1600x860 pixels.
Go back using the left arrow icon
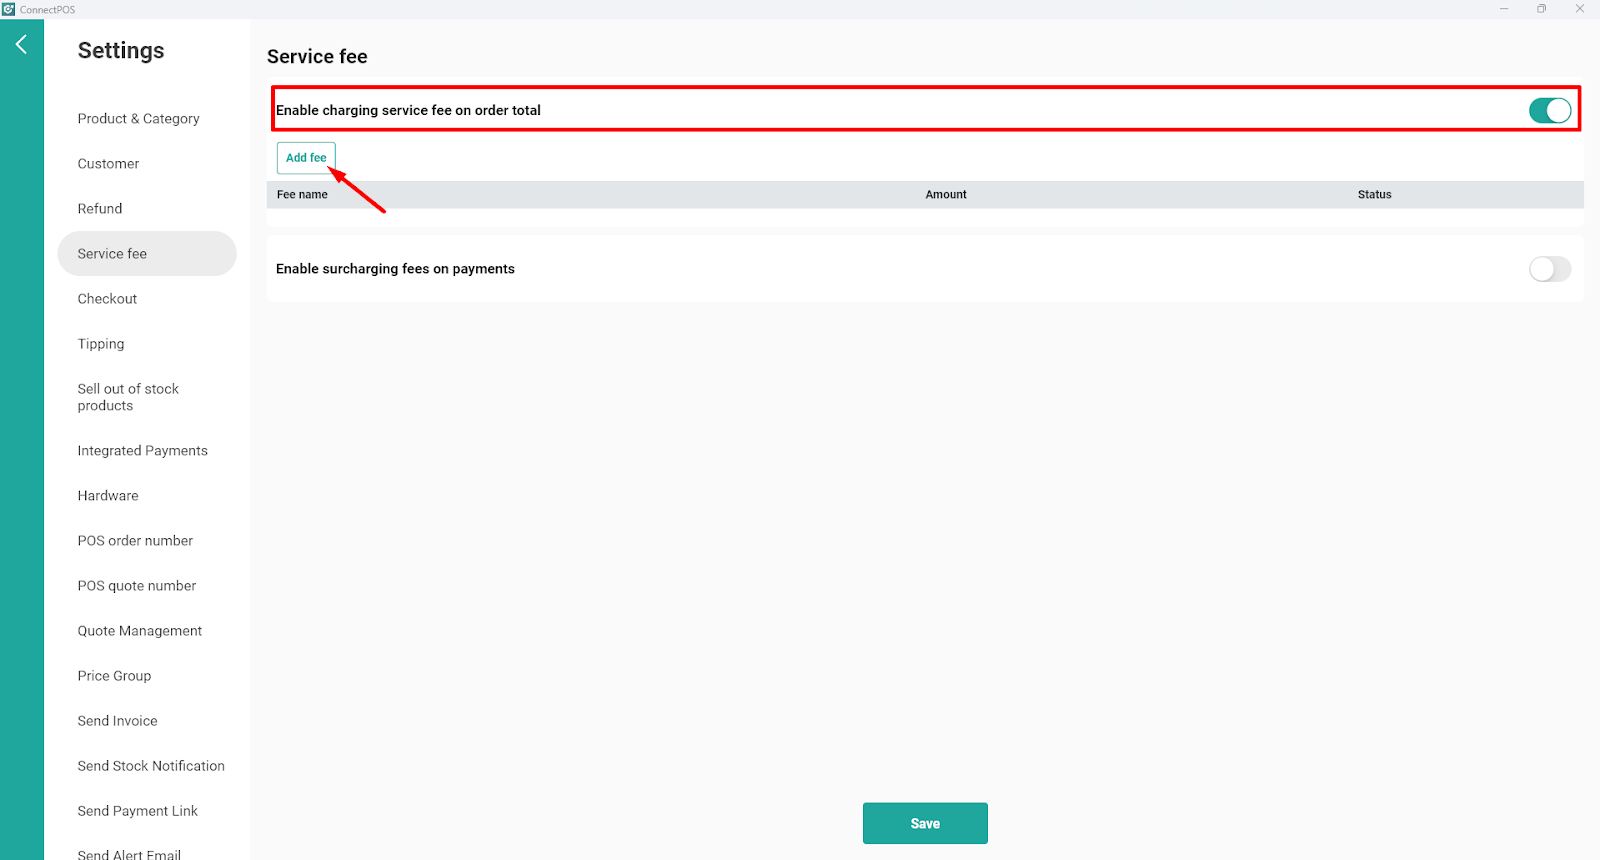[21, 44]
